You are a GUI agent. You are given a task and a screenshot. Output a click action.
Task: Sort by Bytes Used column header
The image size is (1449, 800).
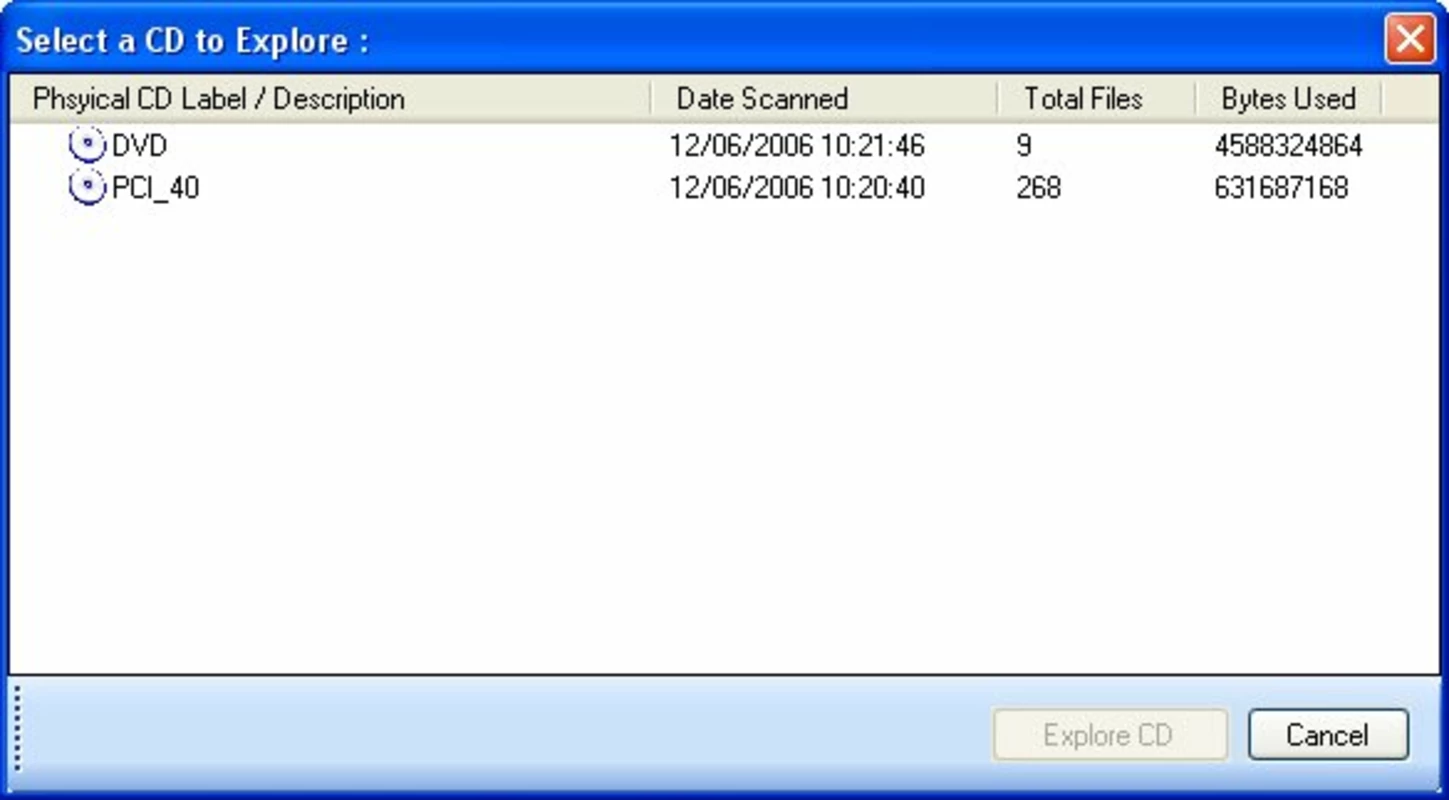[x=1289, y=98]
